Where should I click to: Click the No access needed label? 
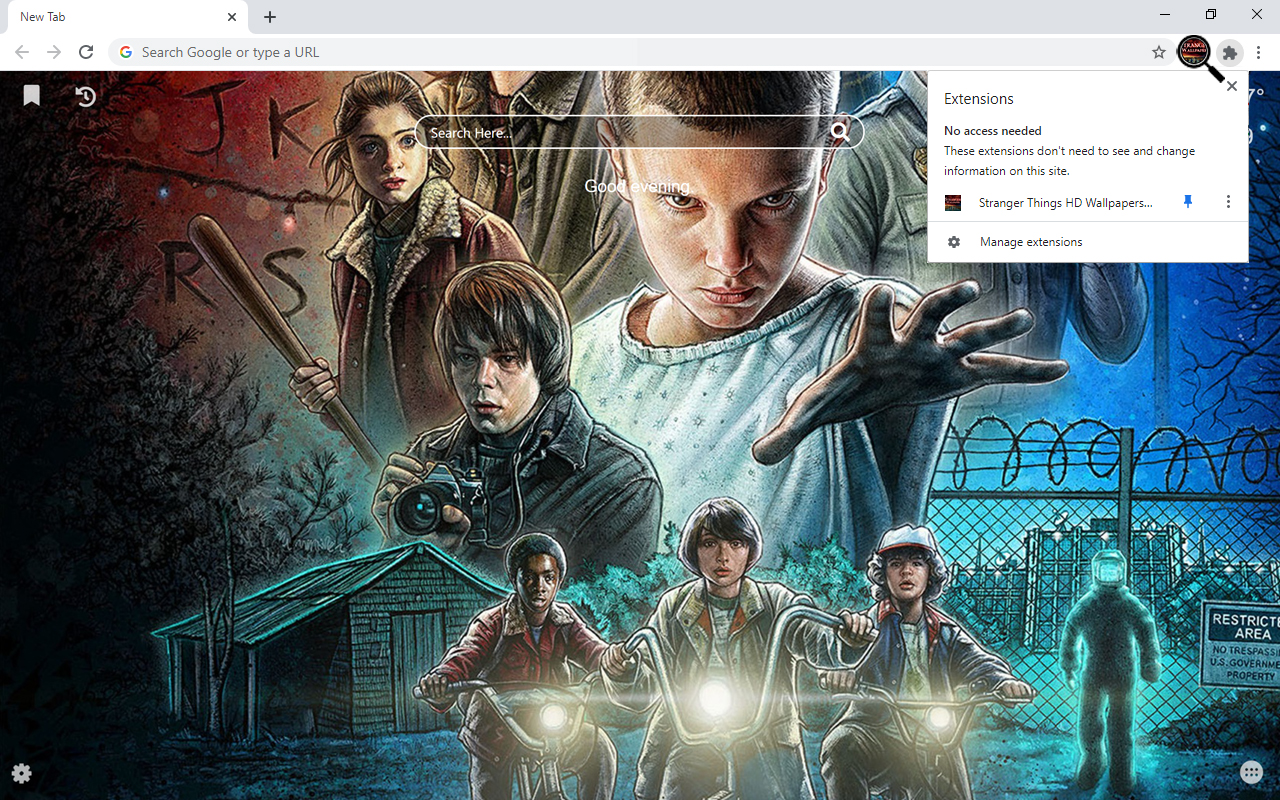pyautogui.click(x=993, y=131)
